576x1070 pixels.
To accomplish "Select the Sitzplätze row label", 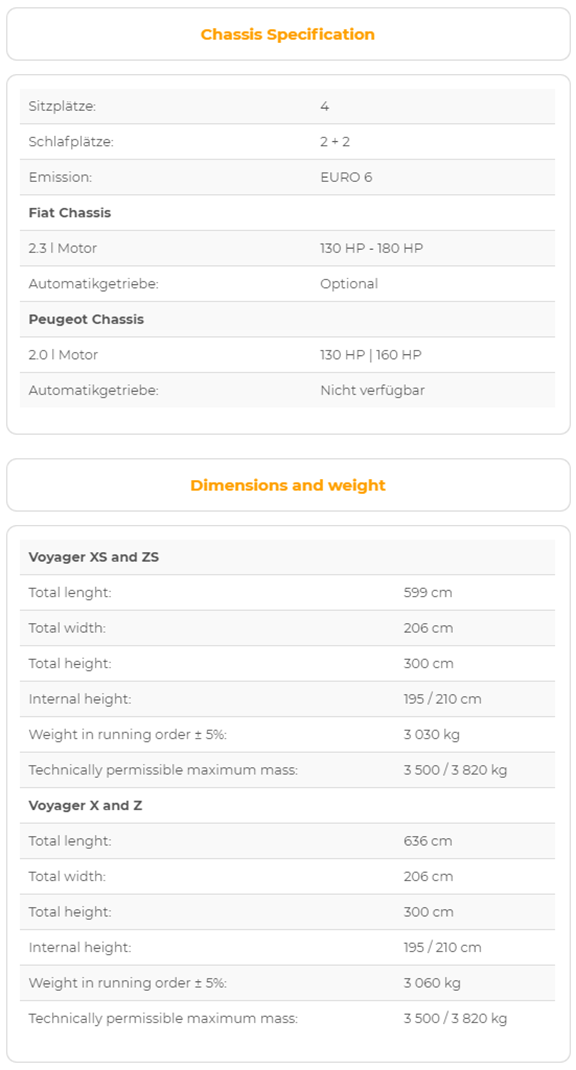I will 62,106.
